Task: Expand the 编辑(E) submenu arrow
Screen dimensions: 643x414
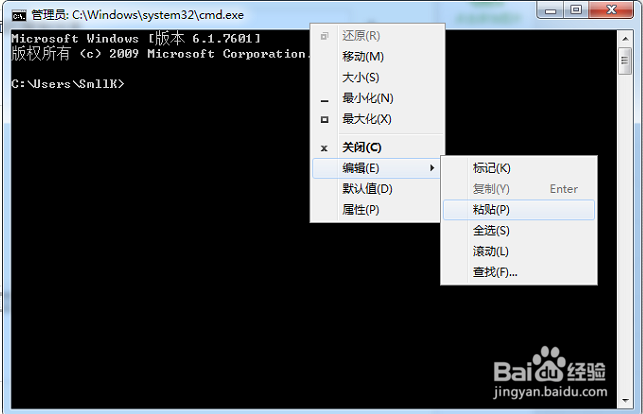Action: [432, 168]
